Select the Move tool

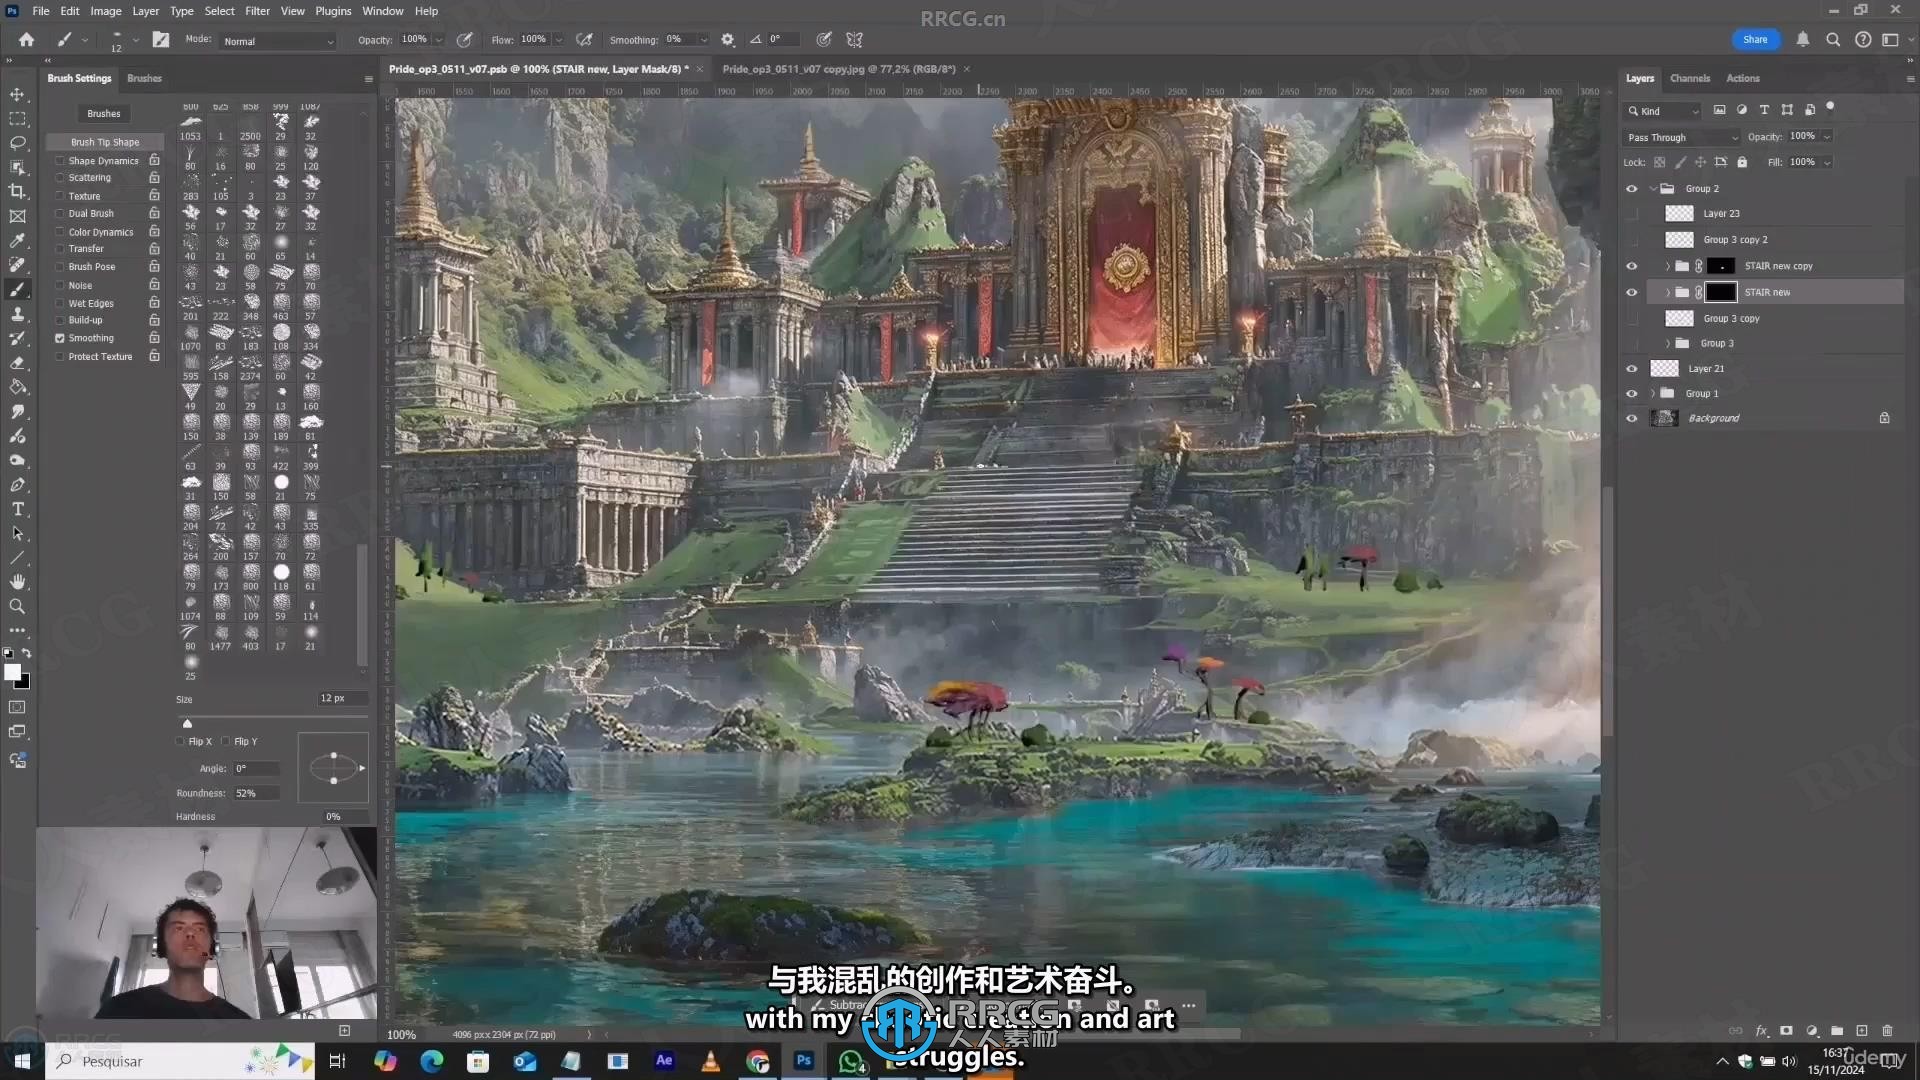pos(18,94)
